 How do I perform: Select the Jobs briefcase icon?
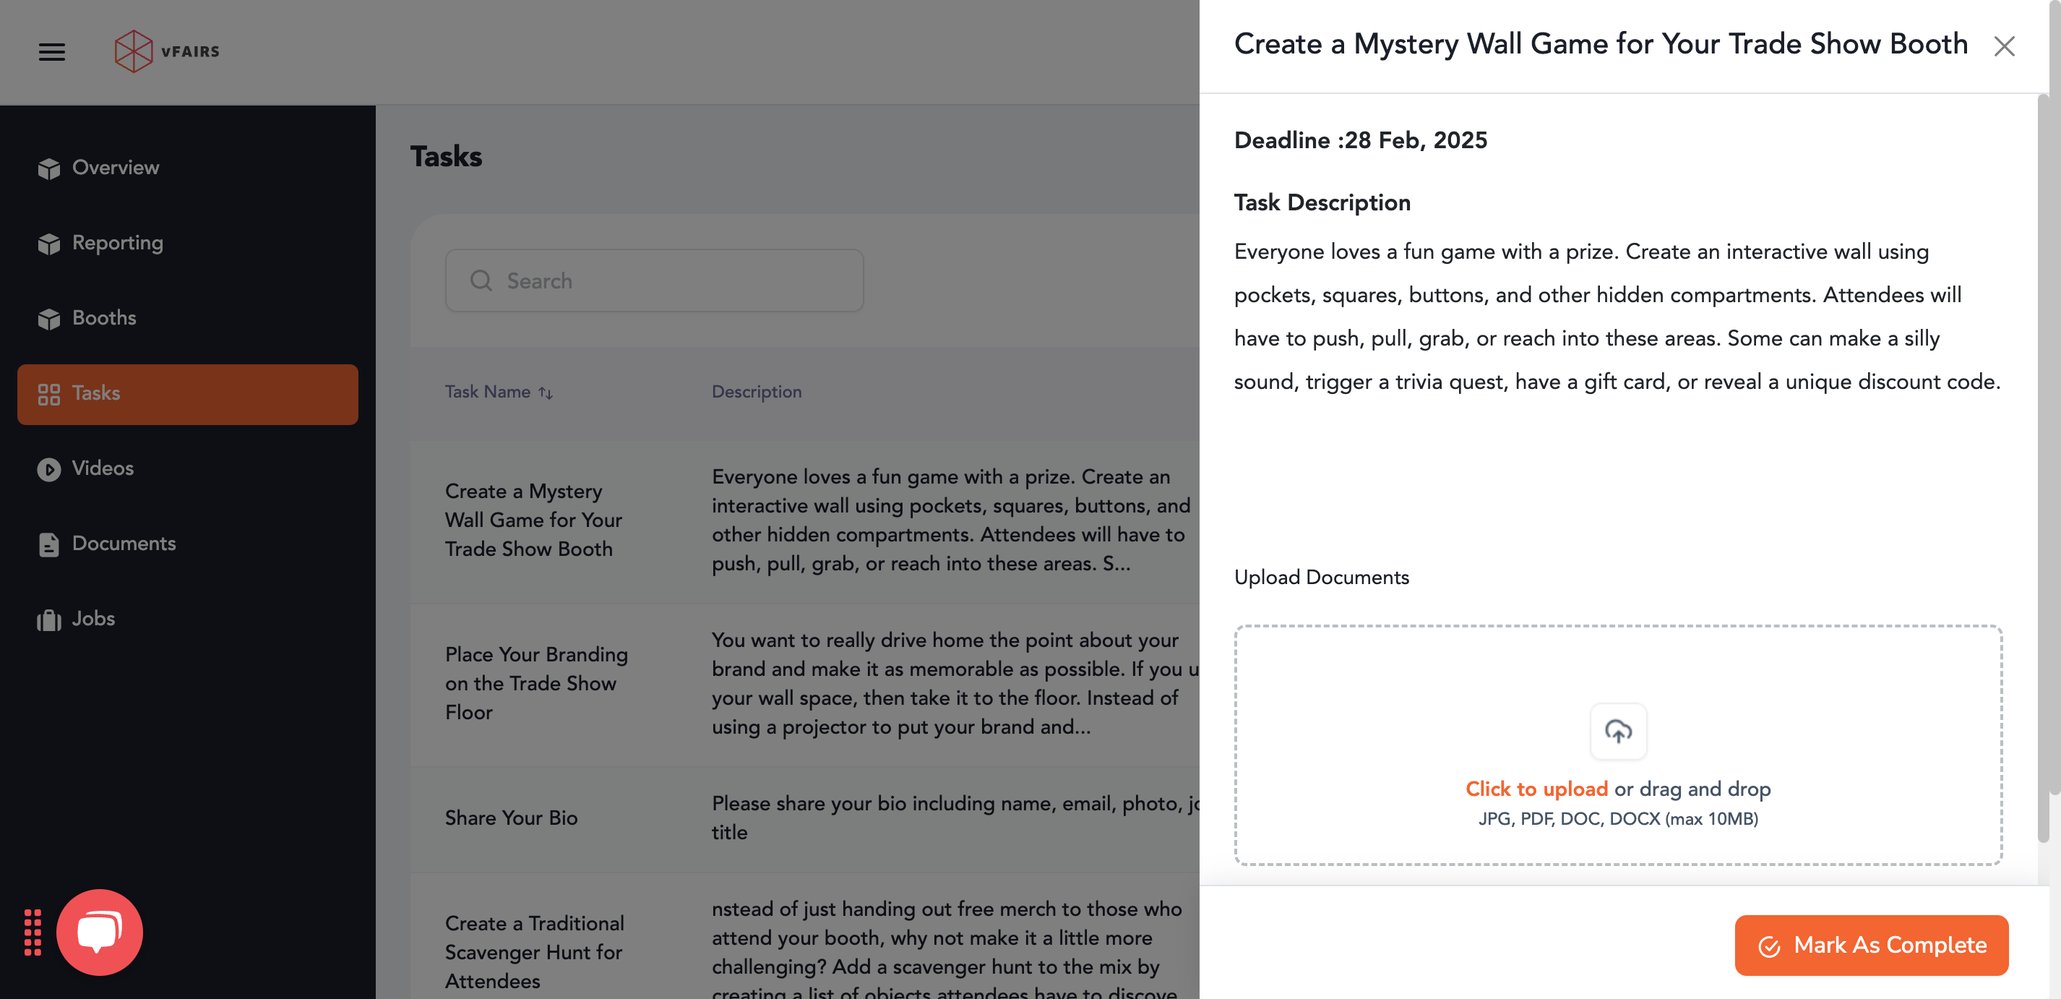click(x=49, y=618)
